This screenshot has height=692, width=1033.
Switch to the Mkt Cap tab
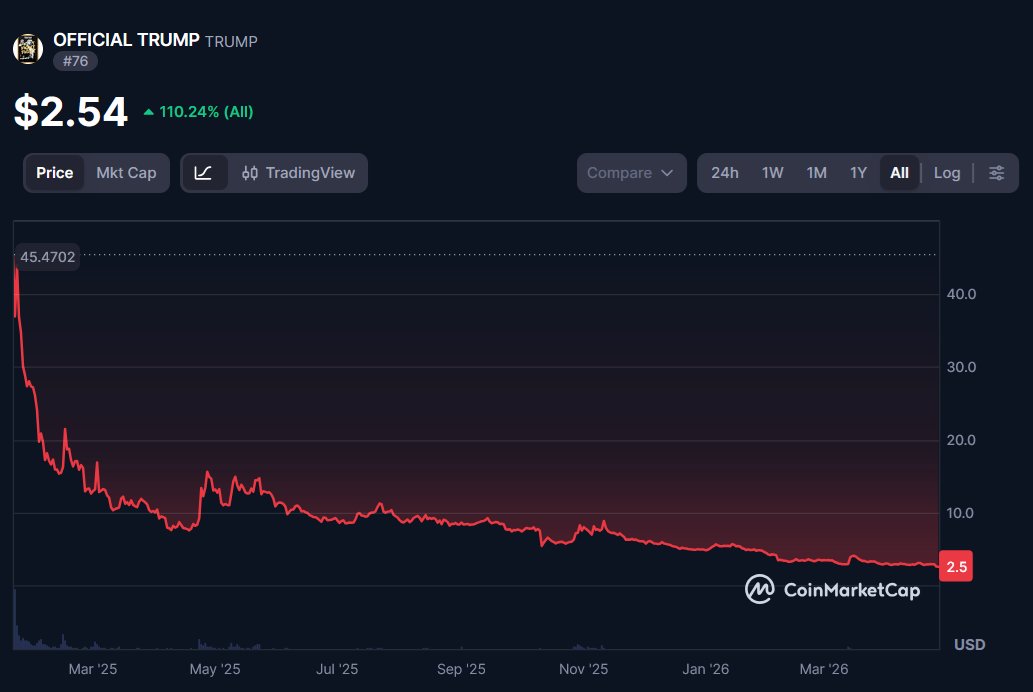(126, 173)
